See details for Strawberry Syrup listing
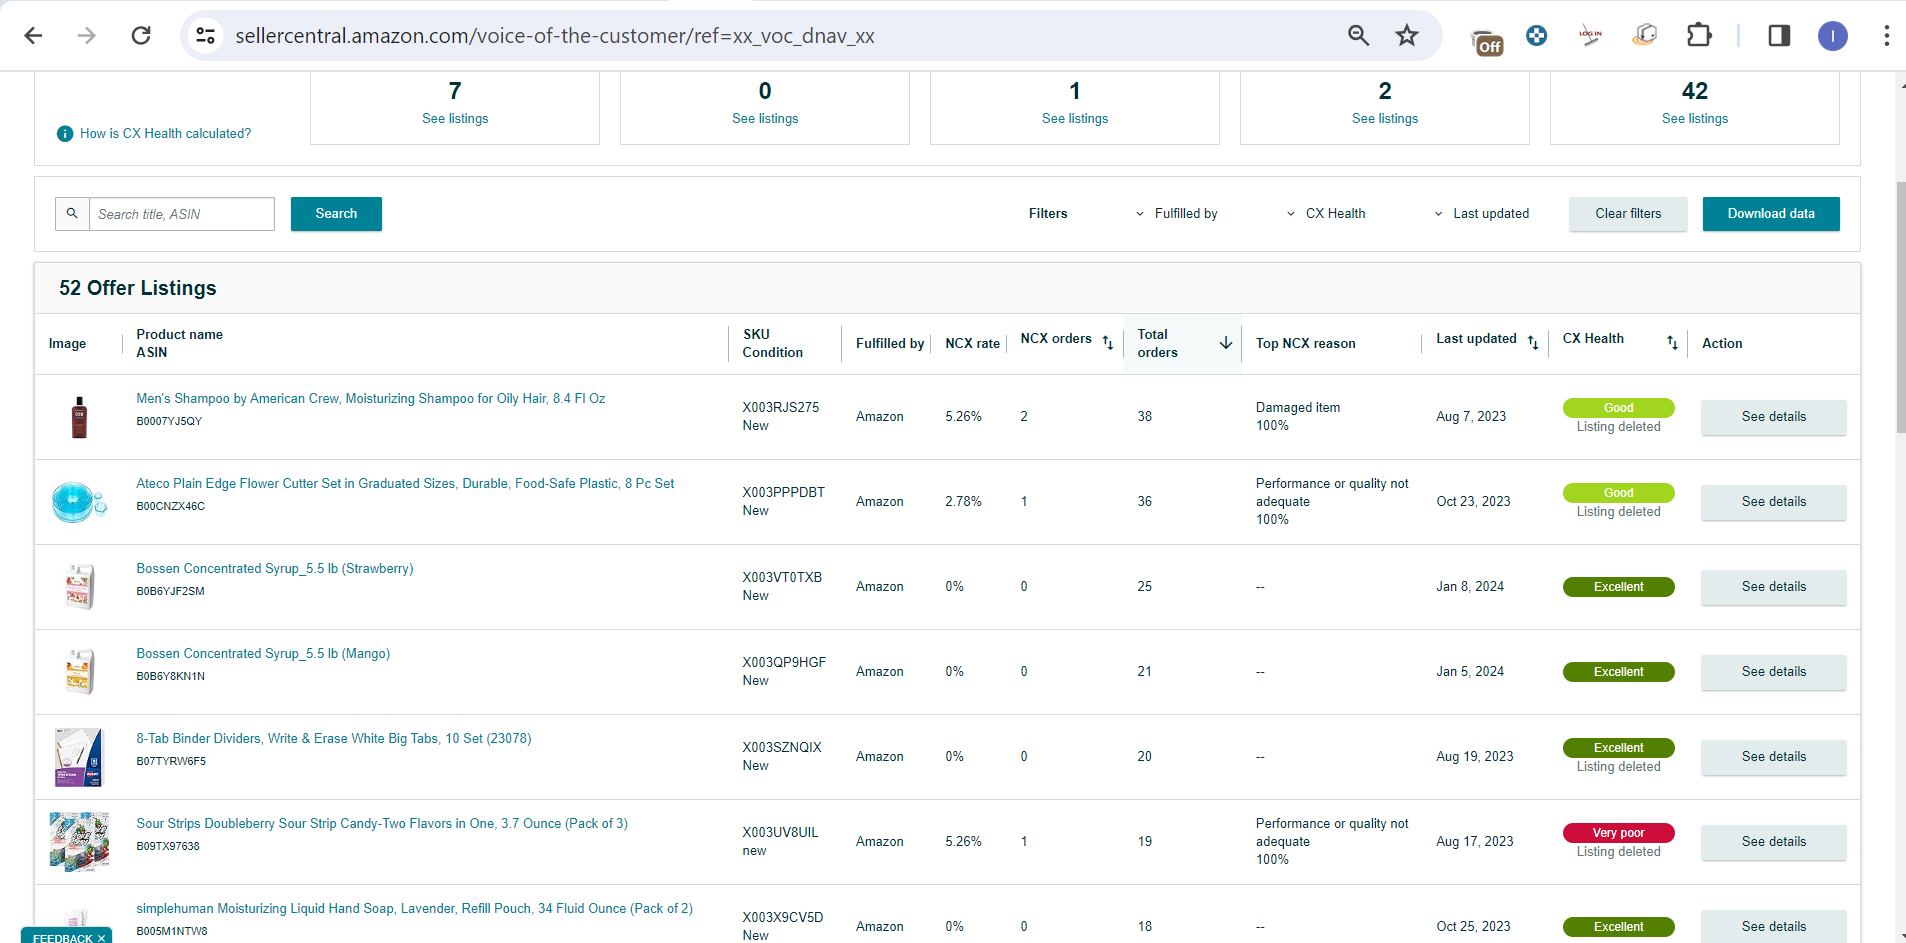Screen dimensions: 1906x943 click(1773, 587)
